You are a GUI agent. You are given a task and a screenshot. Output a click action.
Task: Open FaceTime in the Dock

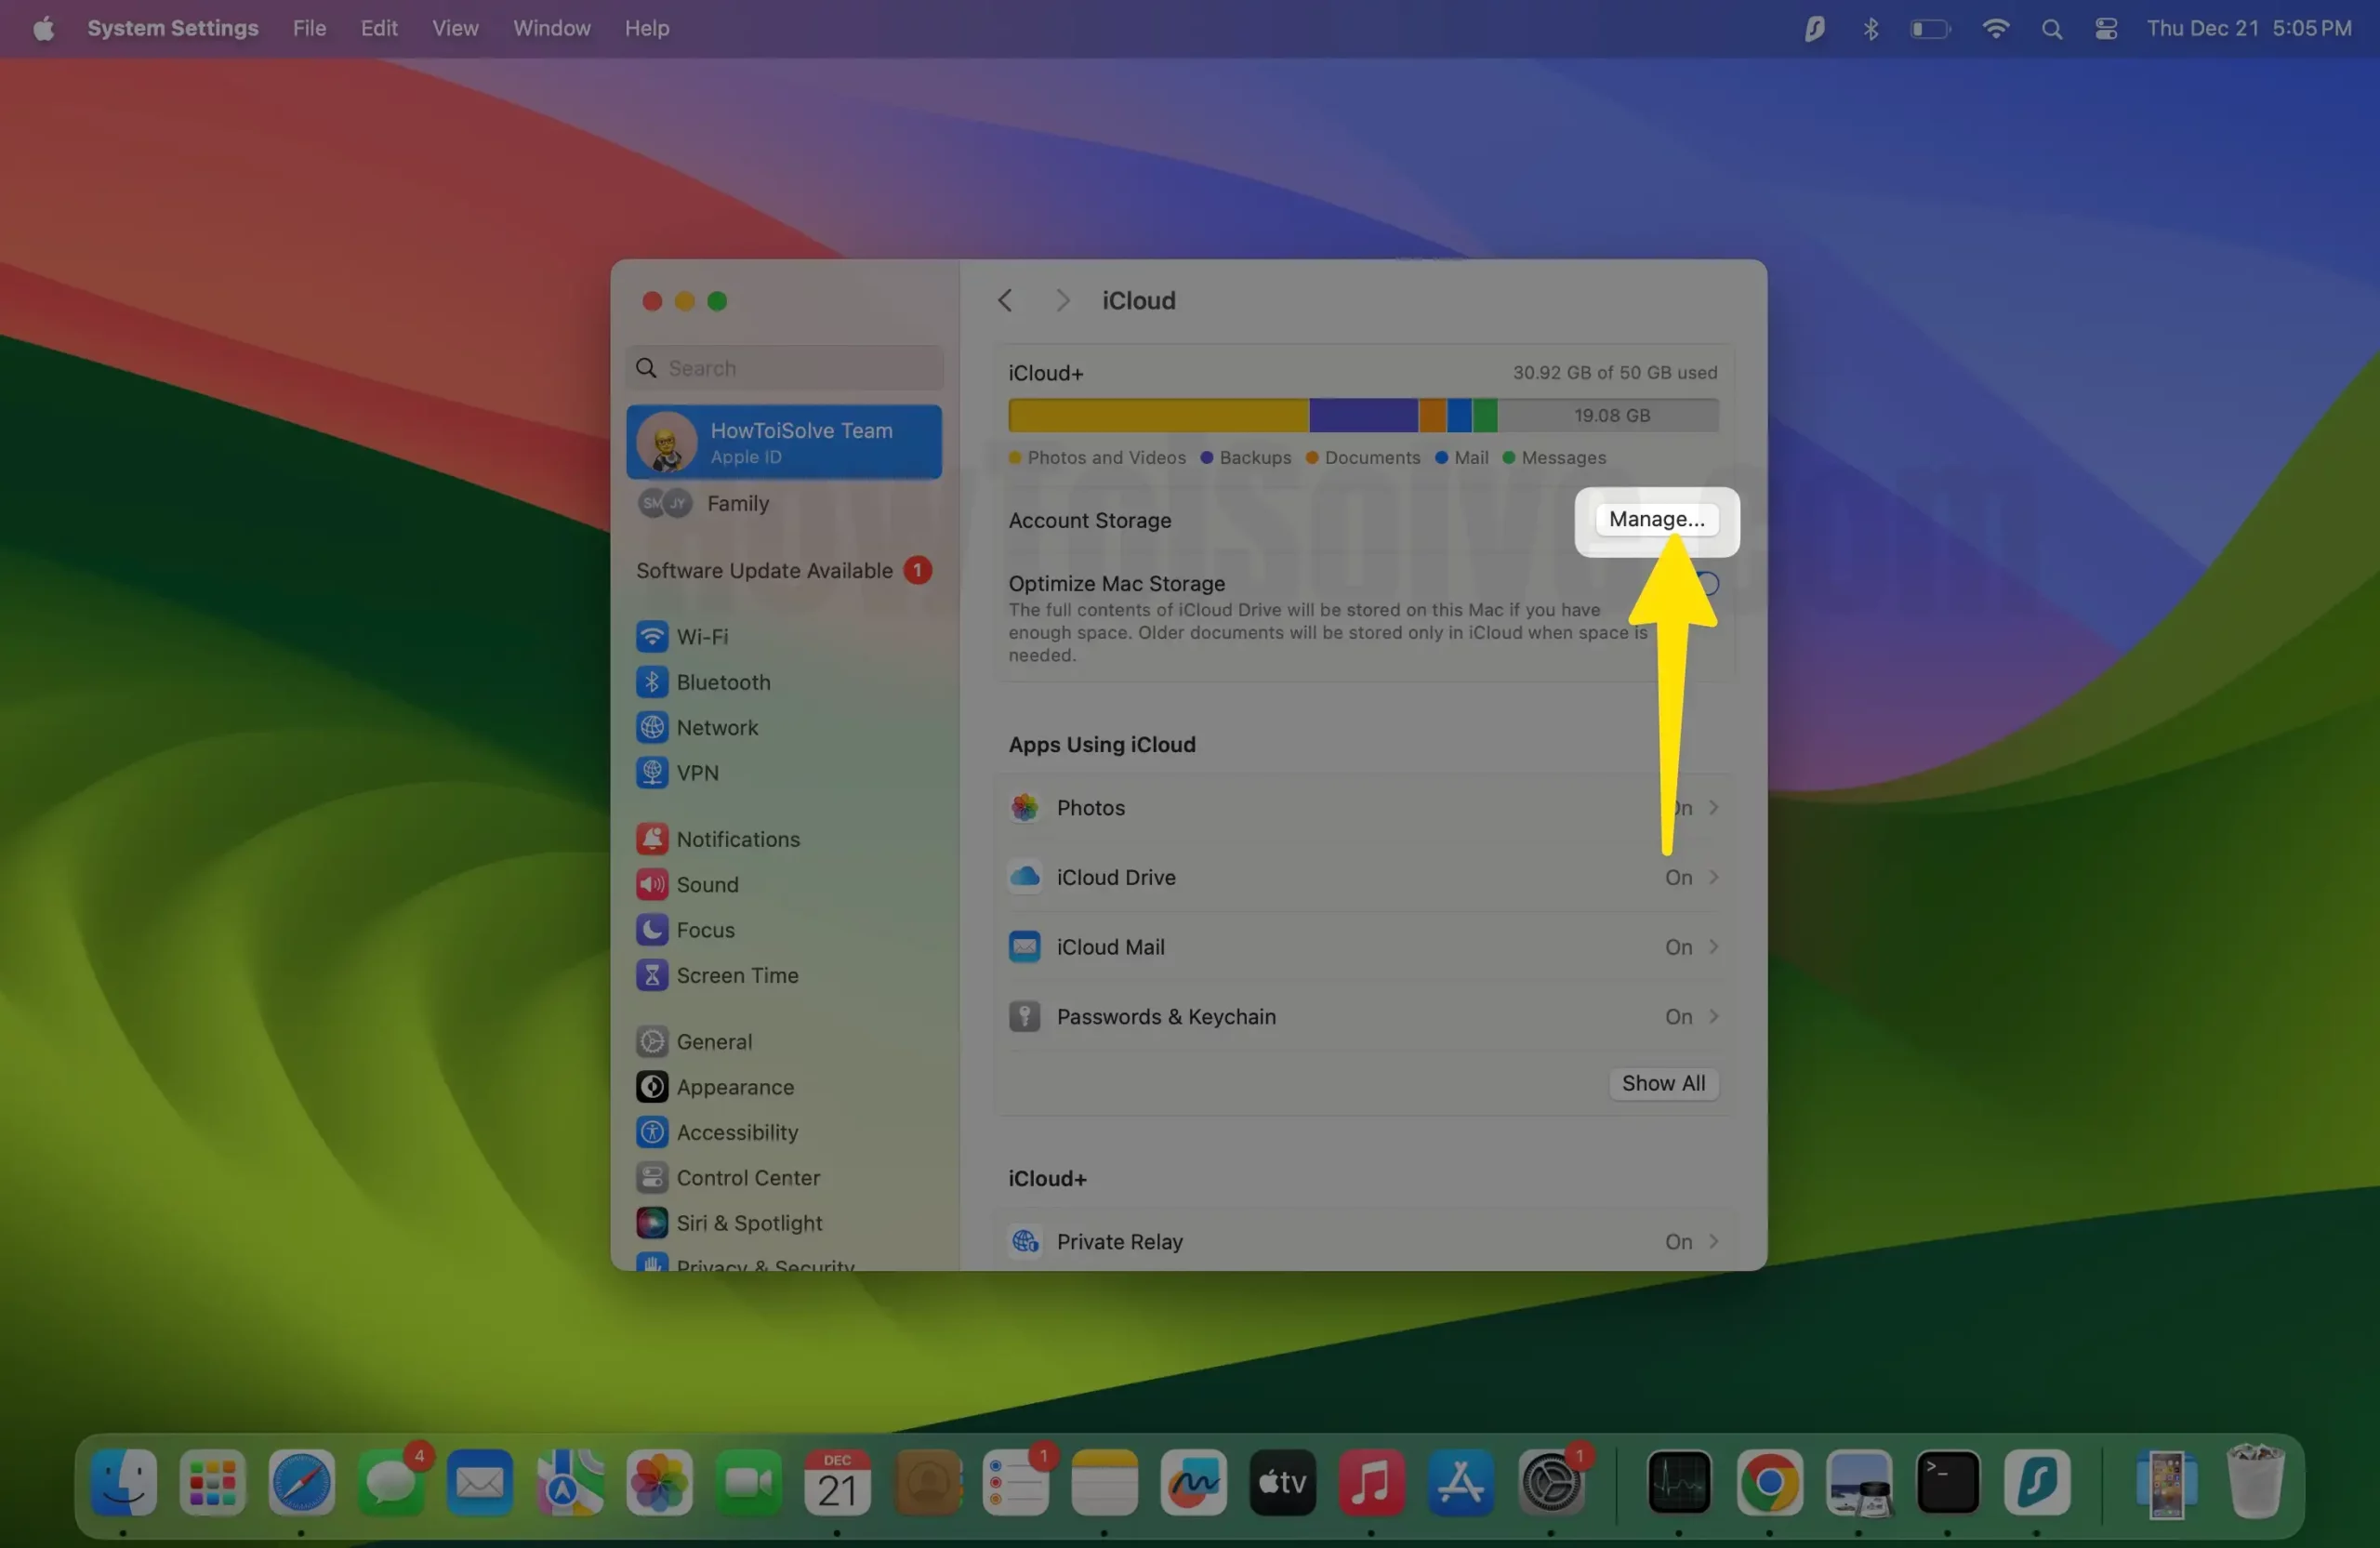pyautogui.click(x=748, y=1482)
